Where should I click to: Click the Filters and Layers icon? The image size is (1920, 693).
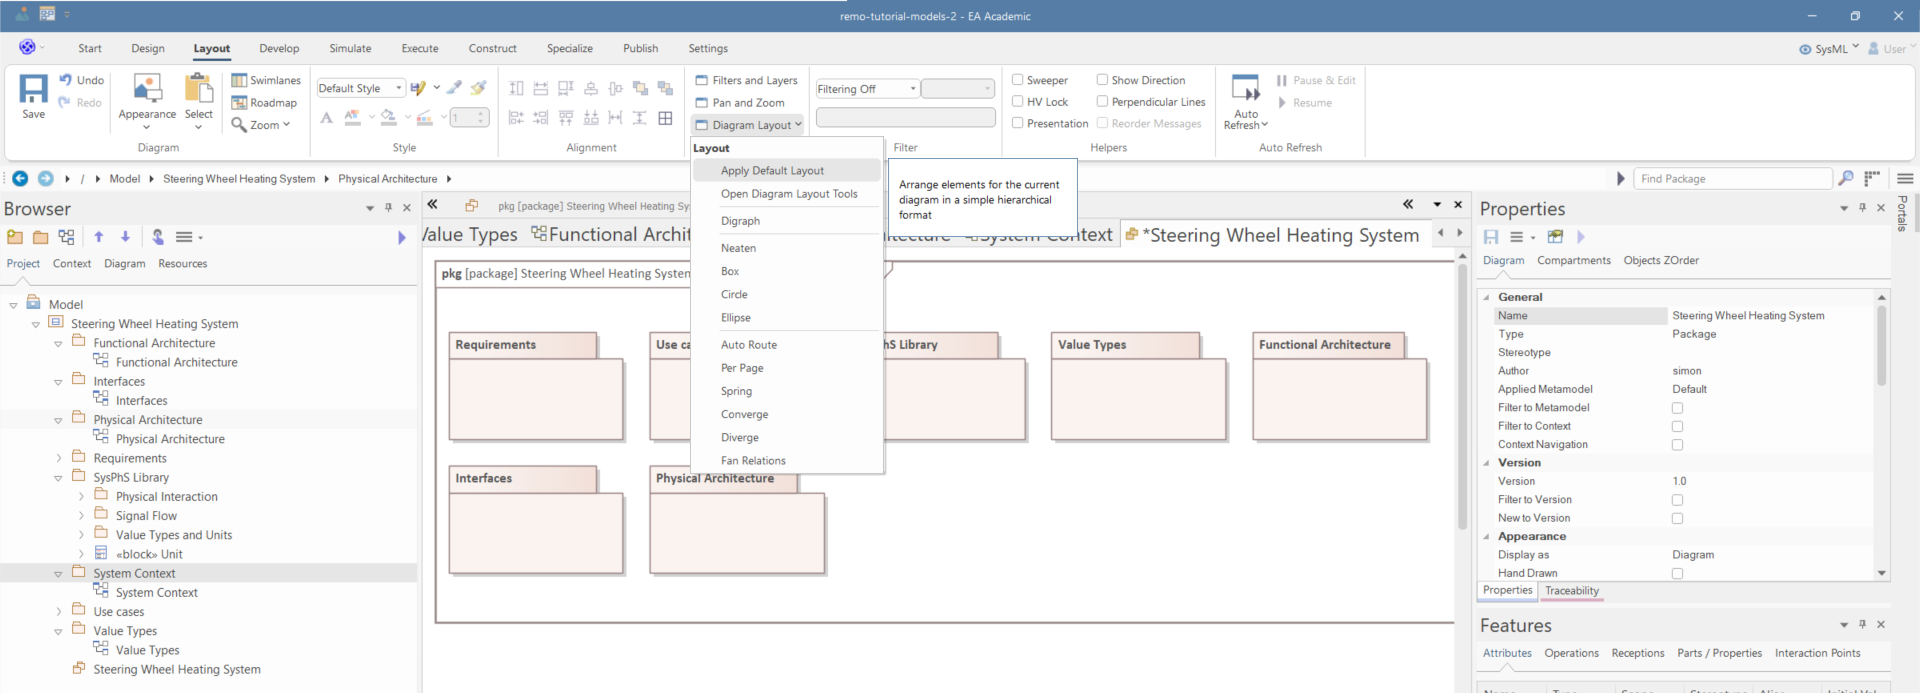[702, 80]
